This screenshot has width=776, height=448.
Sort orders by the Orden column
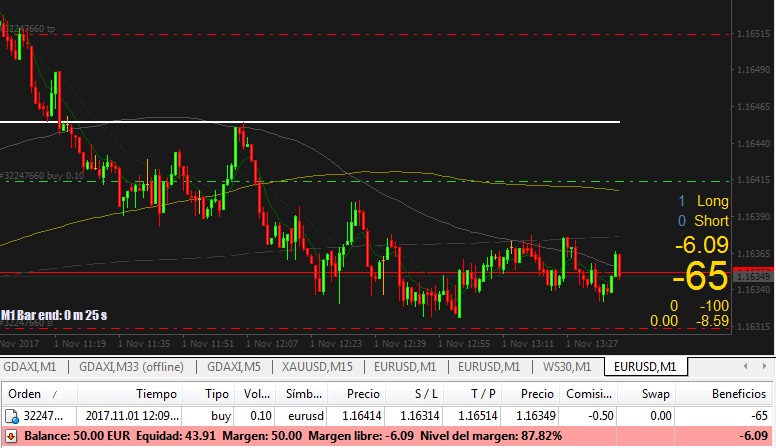pyautogui.click(x=25, y=394)
